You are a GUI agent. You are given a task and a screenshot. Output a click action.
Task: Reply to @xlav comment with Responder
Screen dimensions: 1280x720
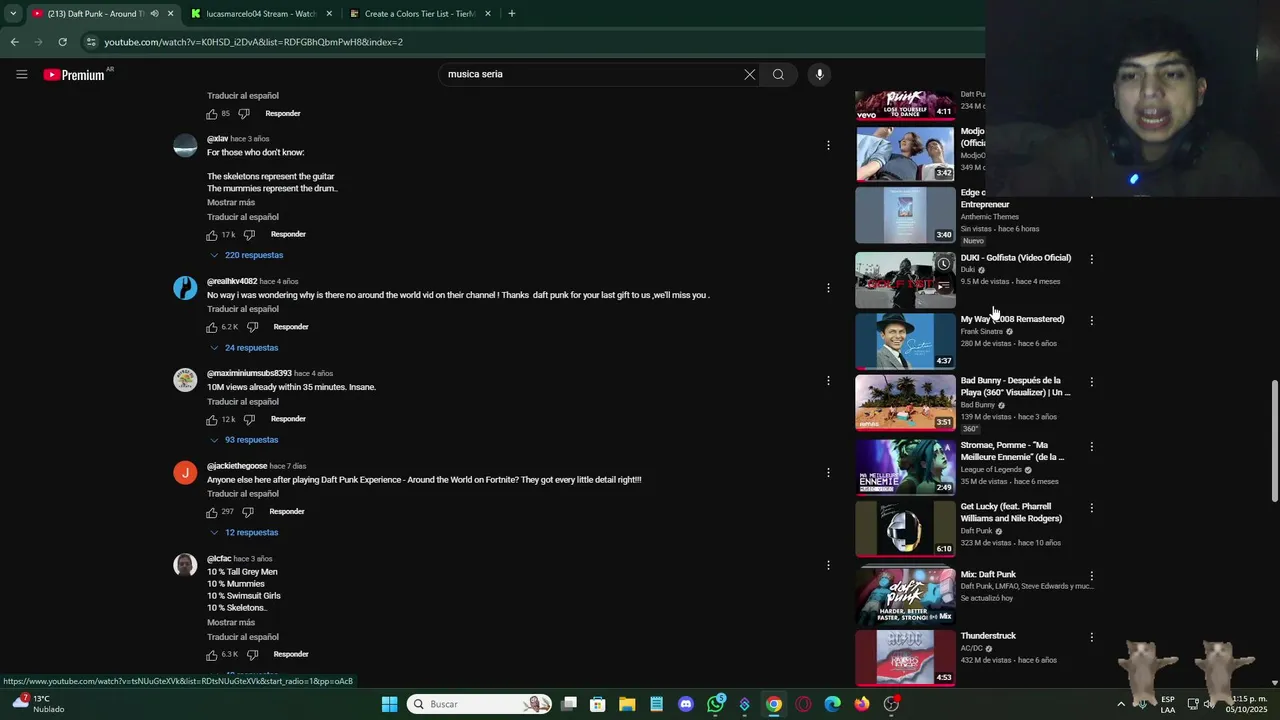click(288, 235)
